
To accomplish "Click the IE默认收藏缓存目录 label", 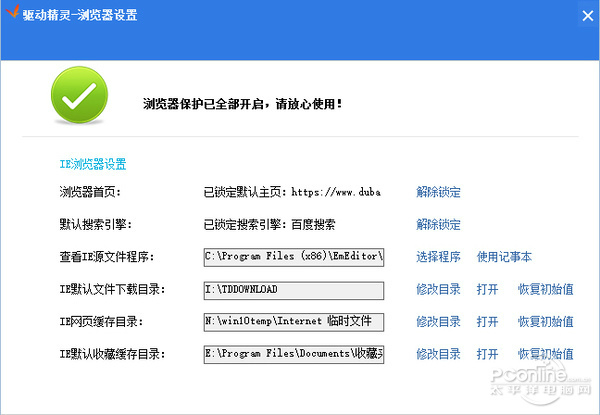I will tap(112, 354).
